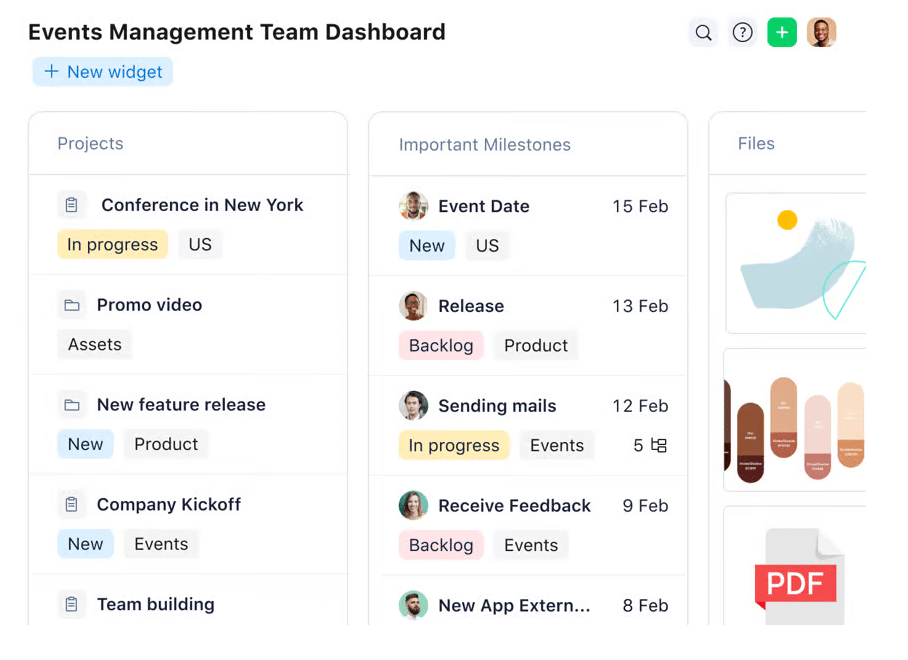
Task: Click US tag on Conference in New York
Action: (x=200, y=244)
